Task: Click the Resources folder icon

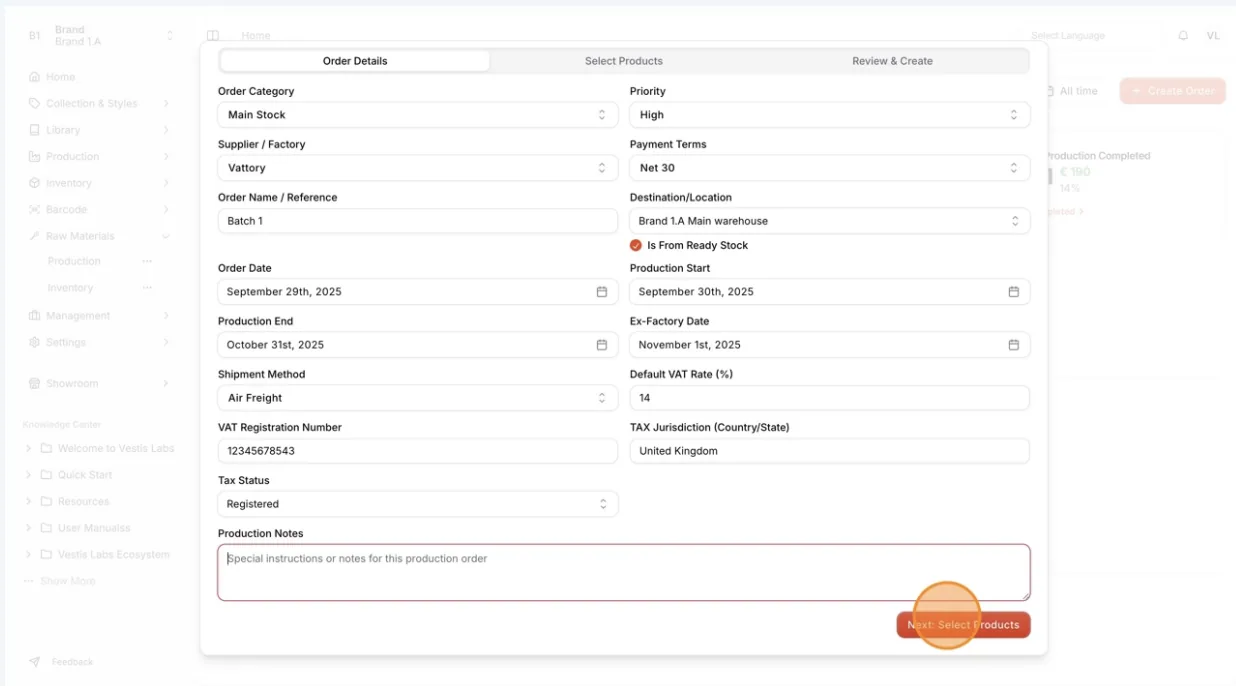Action: click(46, 501)
